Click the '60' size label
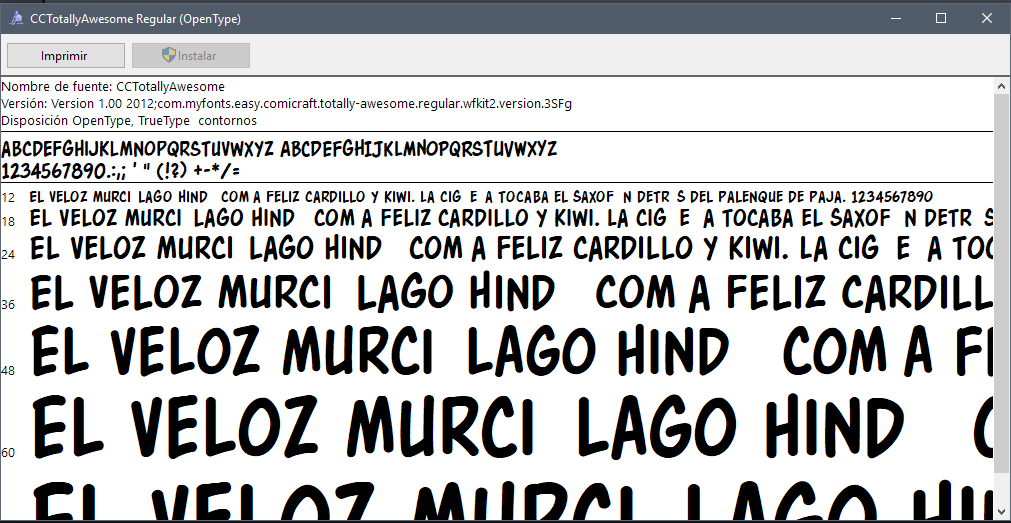This screenshot has height=523, width=1011. tap(8, 453)
